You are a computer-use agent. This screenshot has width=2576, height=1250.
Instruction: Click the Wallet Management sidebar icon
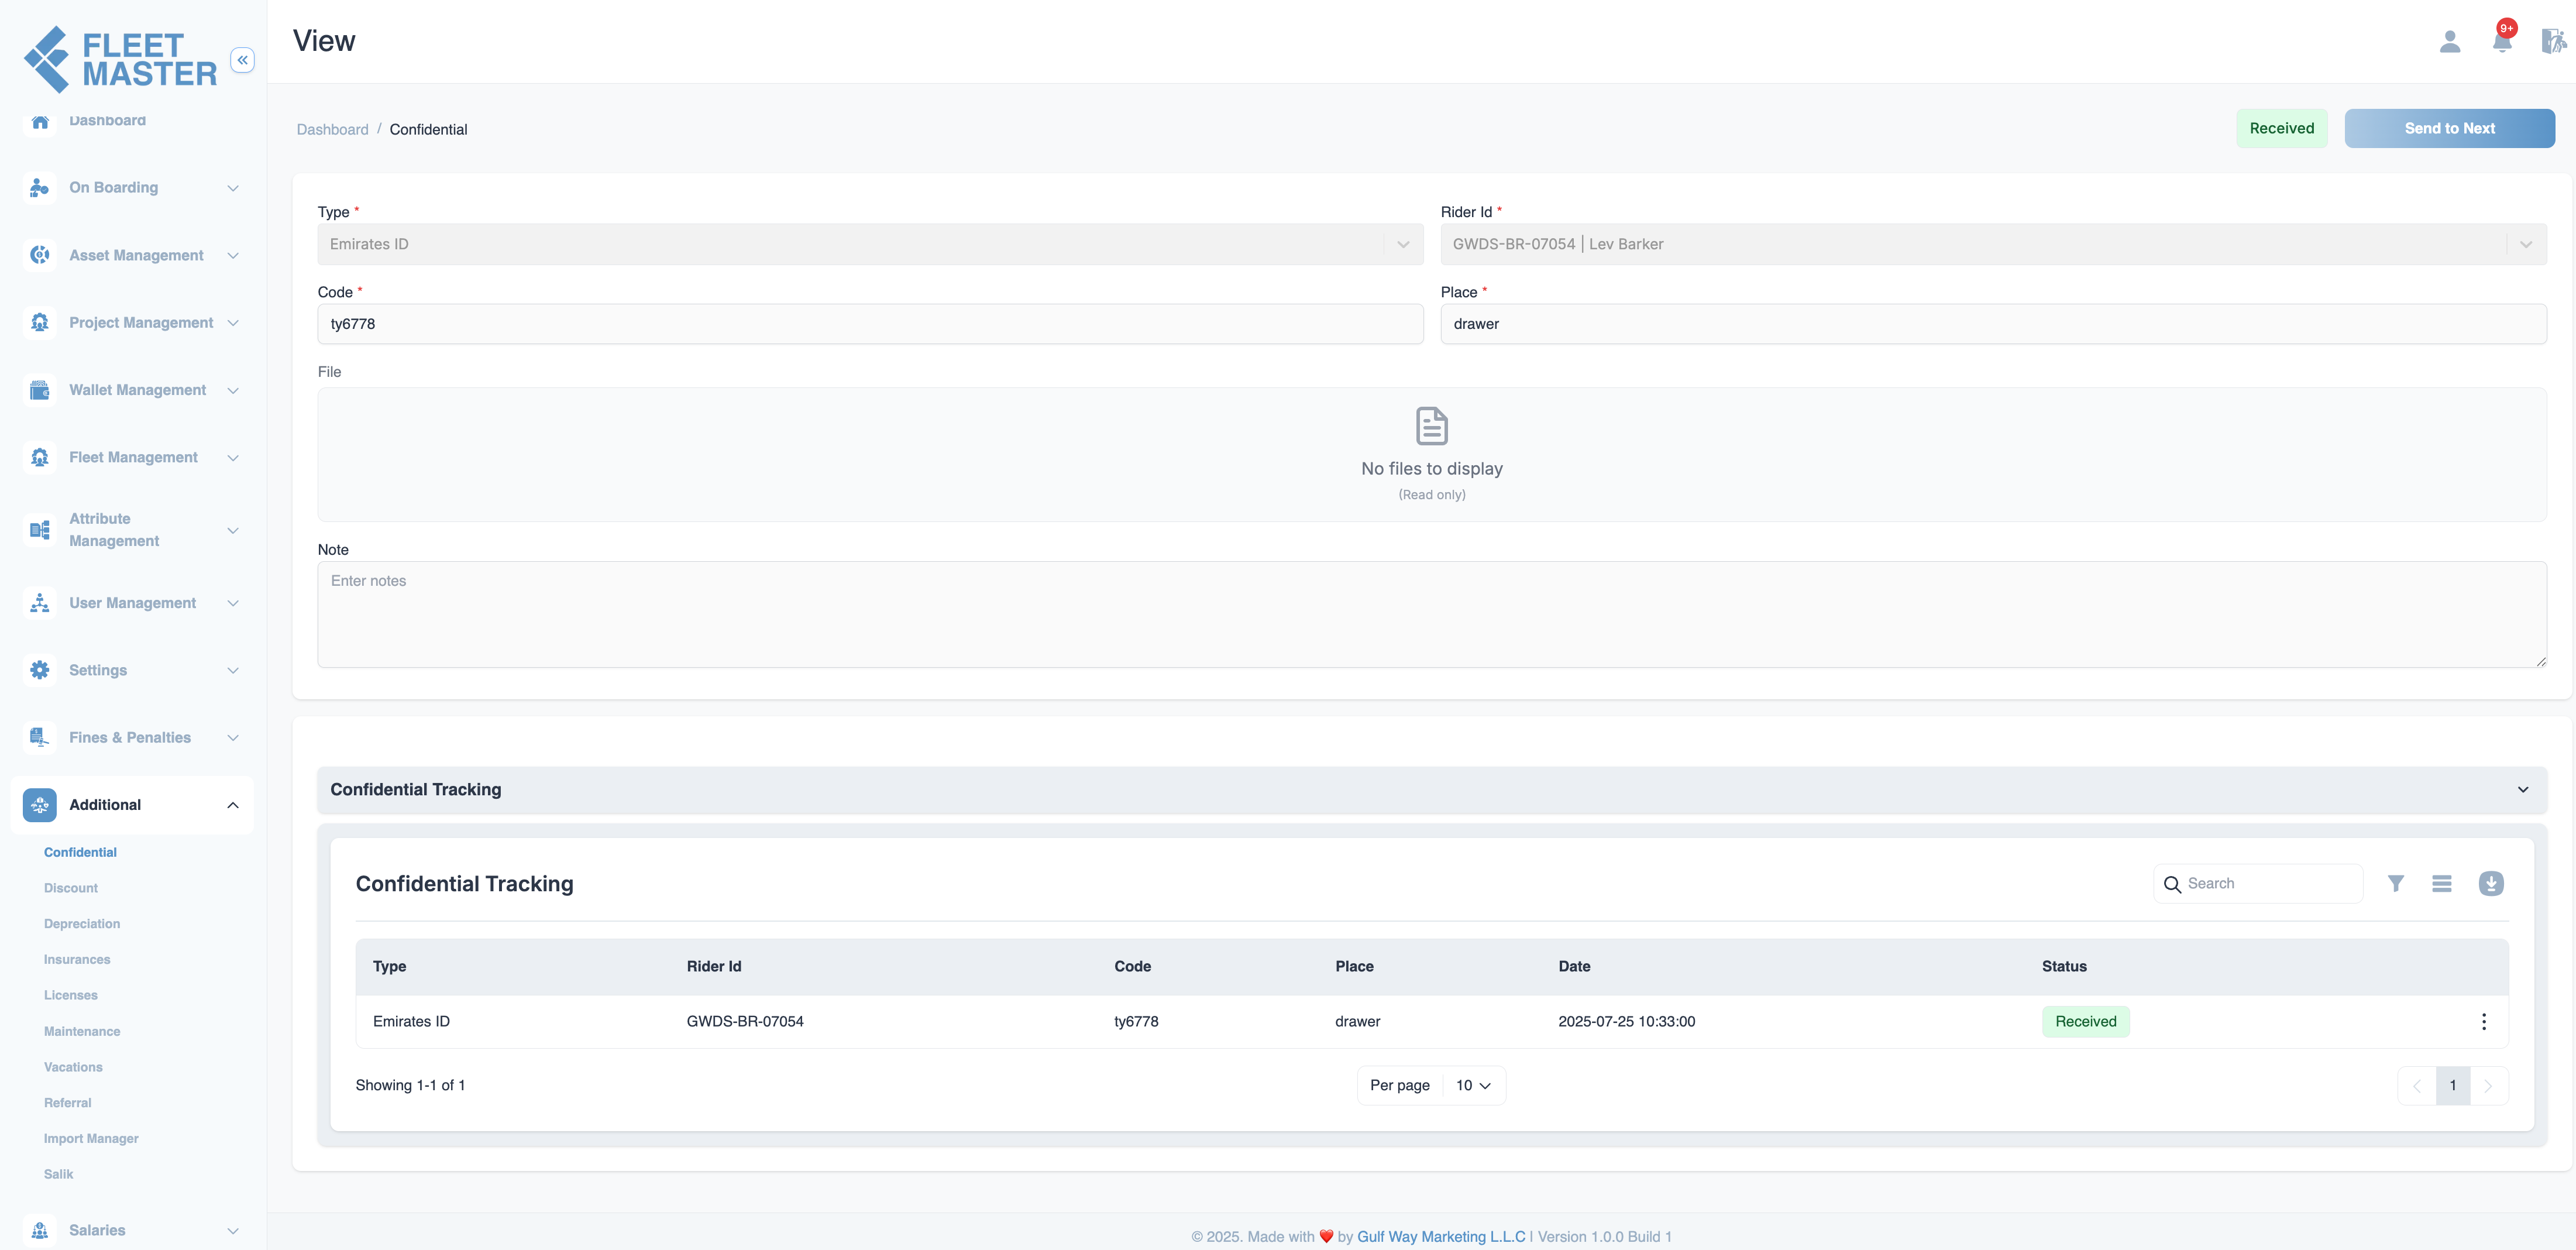40,390
